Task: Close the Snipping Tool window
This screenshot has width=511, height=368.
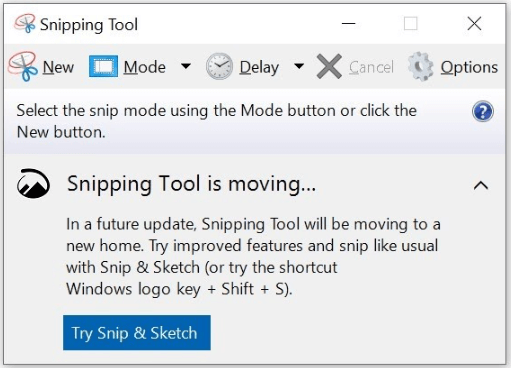Action: click(474, 24)
